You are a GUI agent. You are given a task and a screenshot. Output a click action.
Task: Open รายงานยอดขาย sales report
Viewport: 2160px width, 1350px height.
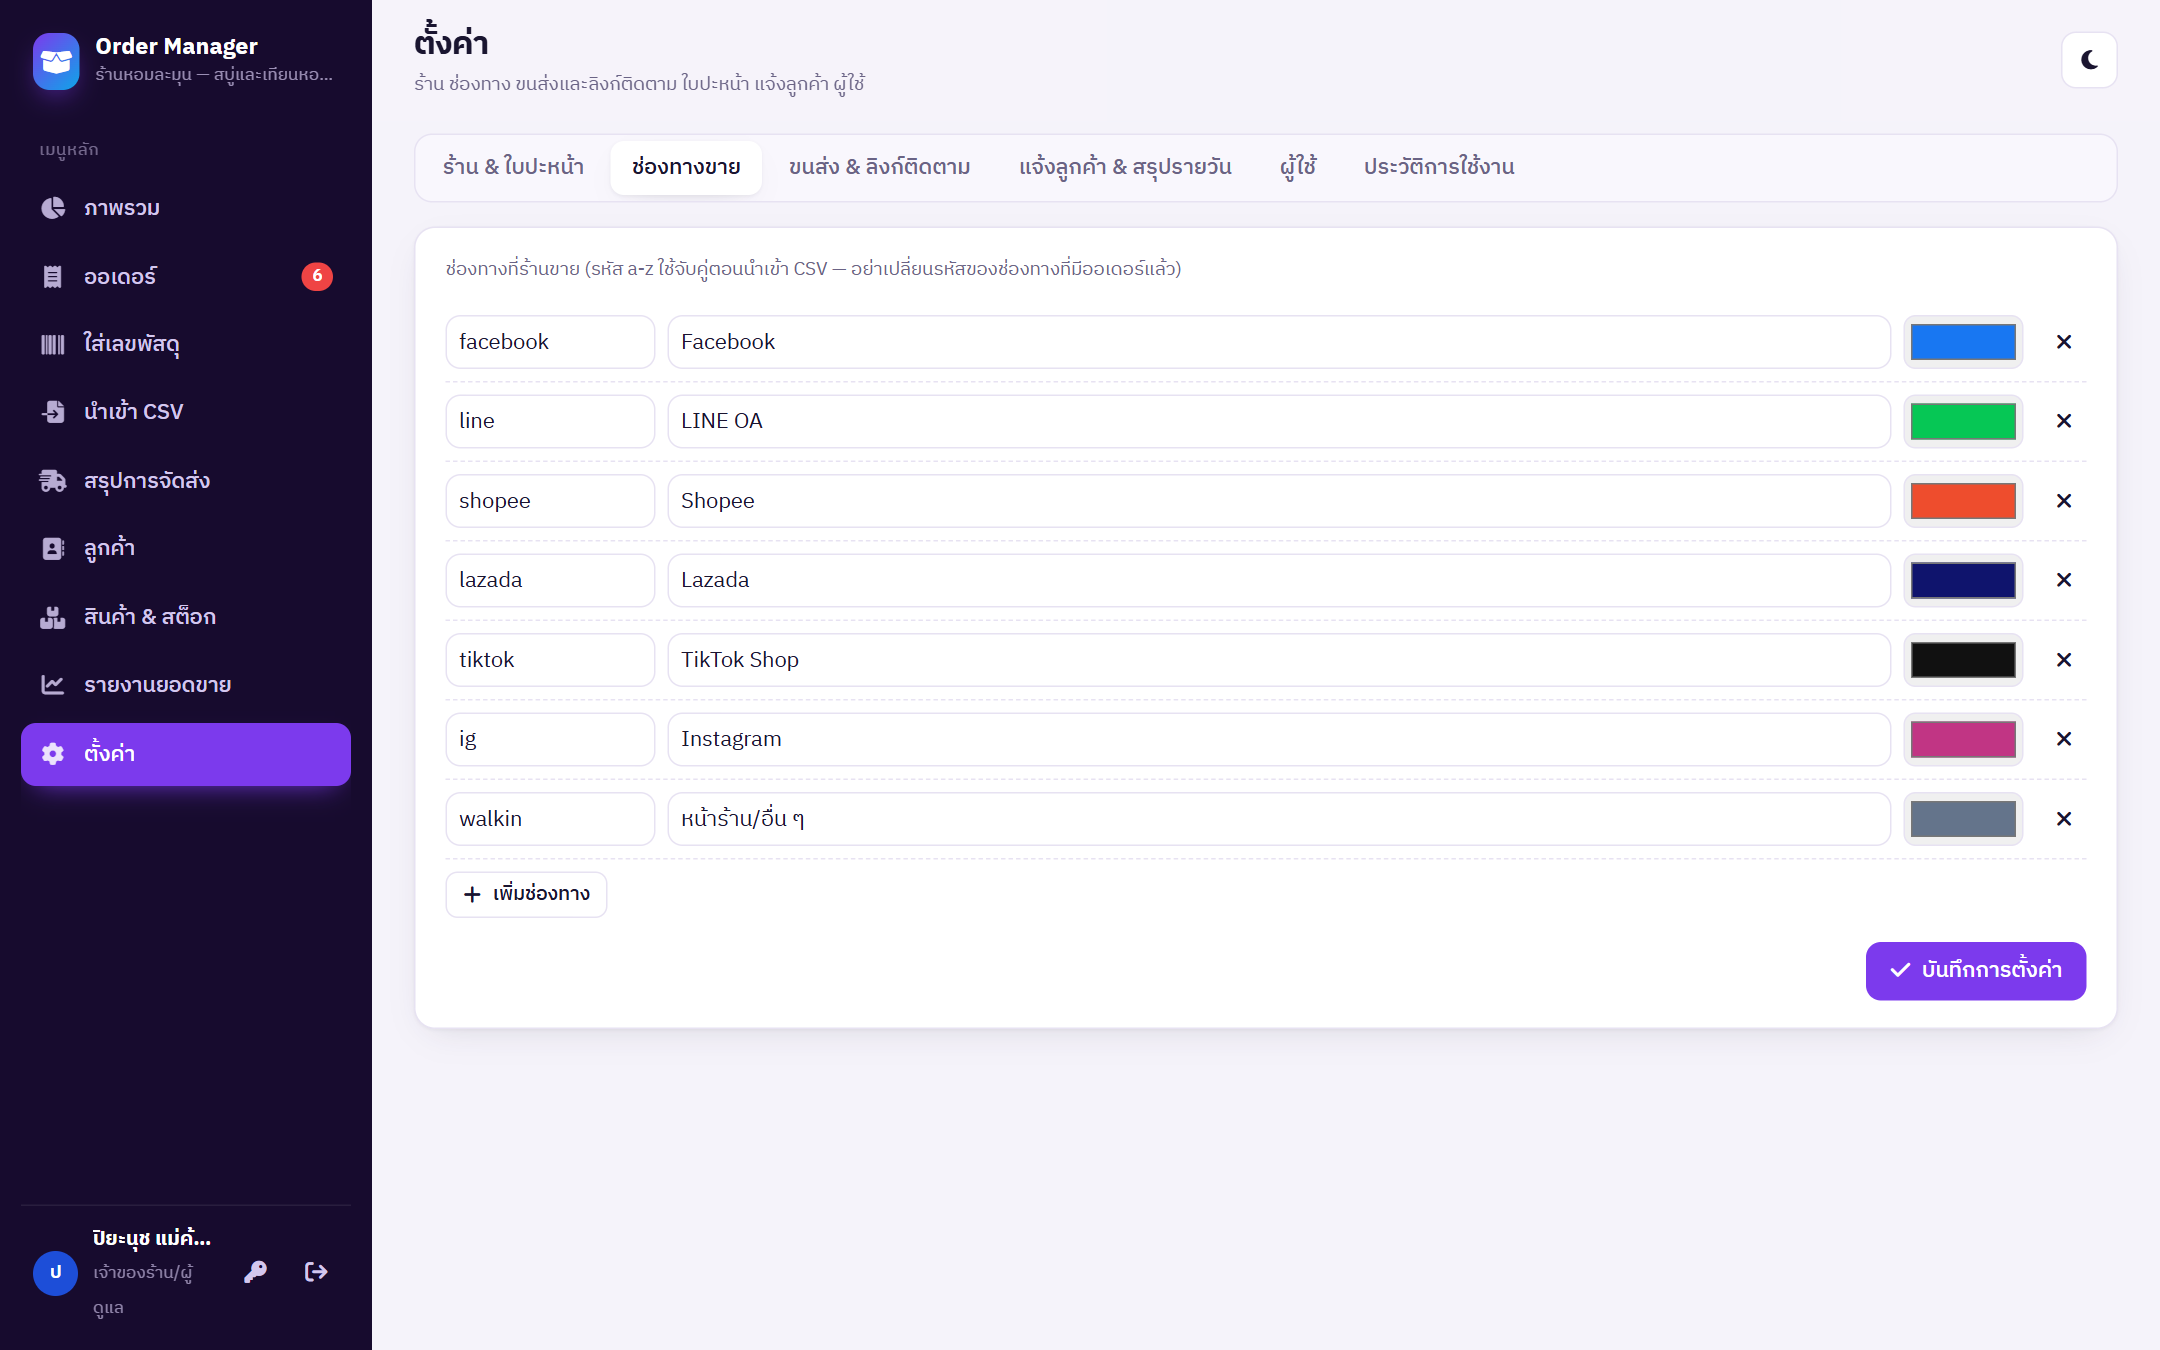pos(186,685)
